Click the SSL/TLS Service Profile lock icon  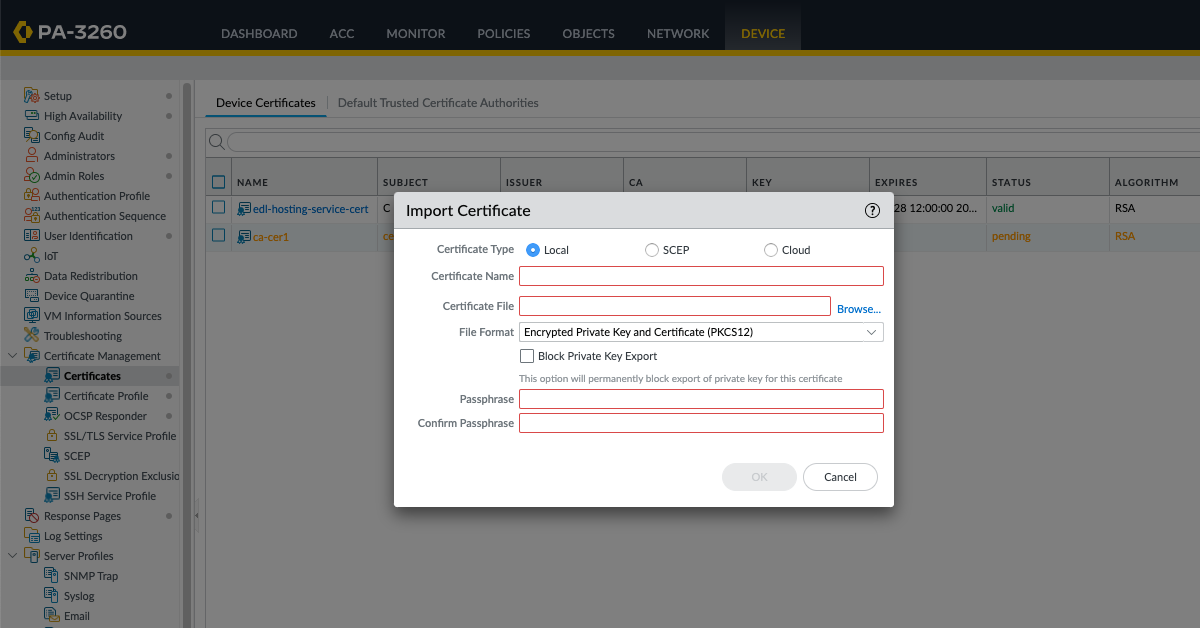[x=52, y=436]
